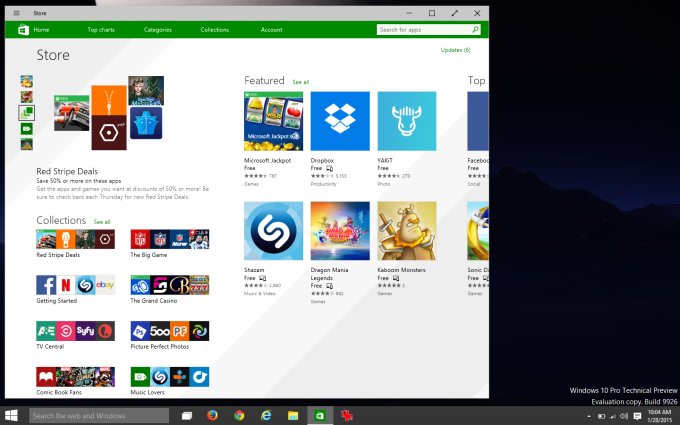Open the Categories tab
680x425 pixels.
pos(157,30)
